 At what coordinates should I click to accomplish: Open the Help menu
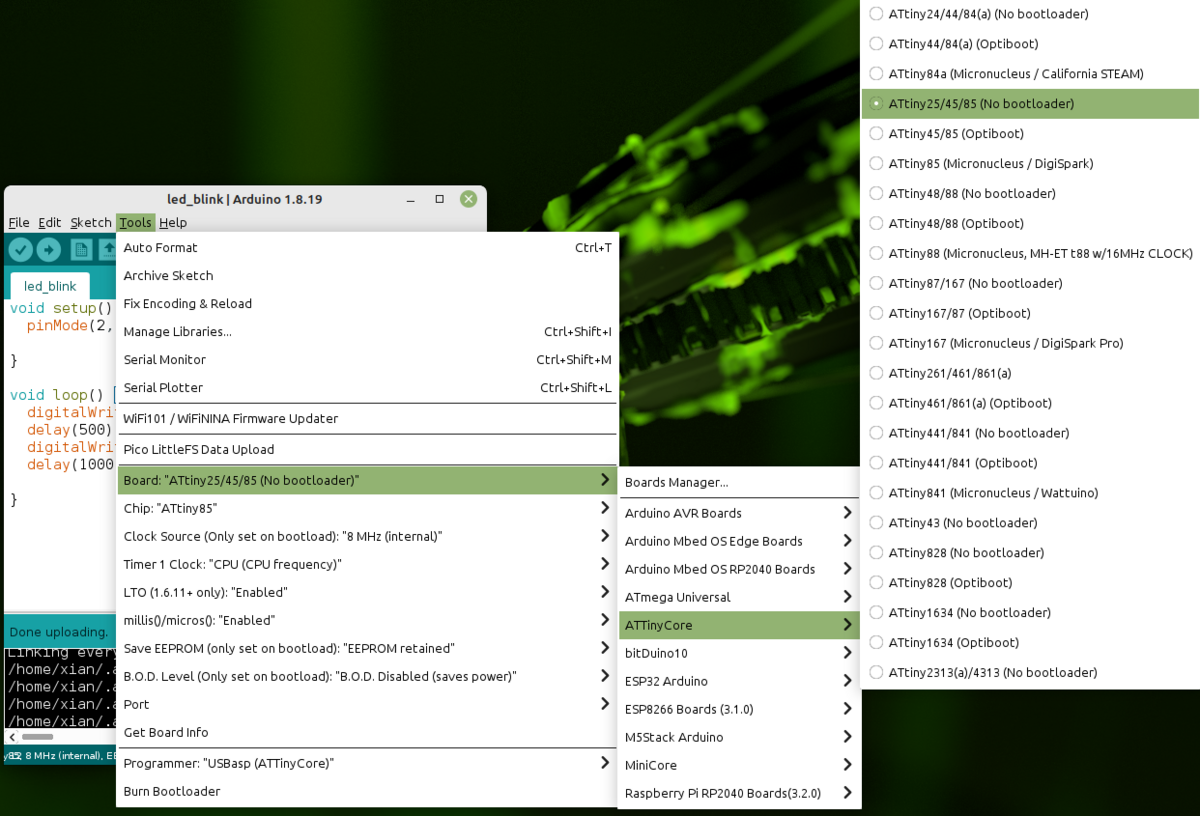point(173,222)
